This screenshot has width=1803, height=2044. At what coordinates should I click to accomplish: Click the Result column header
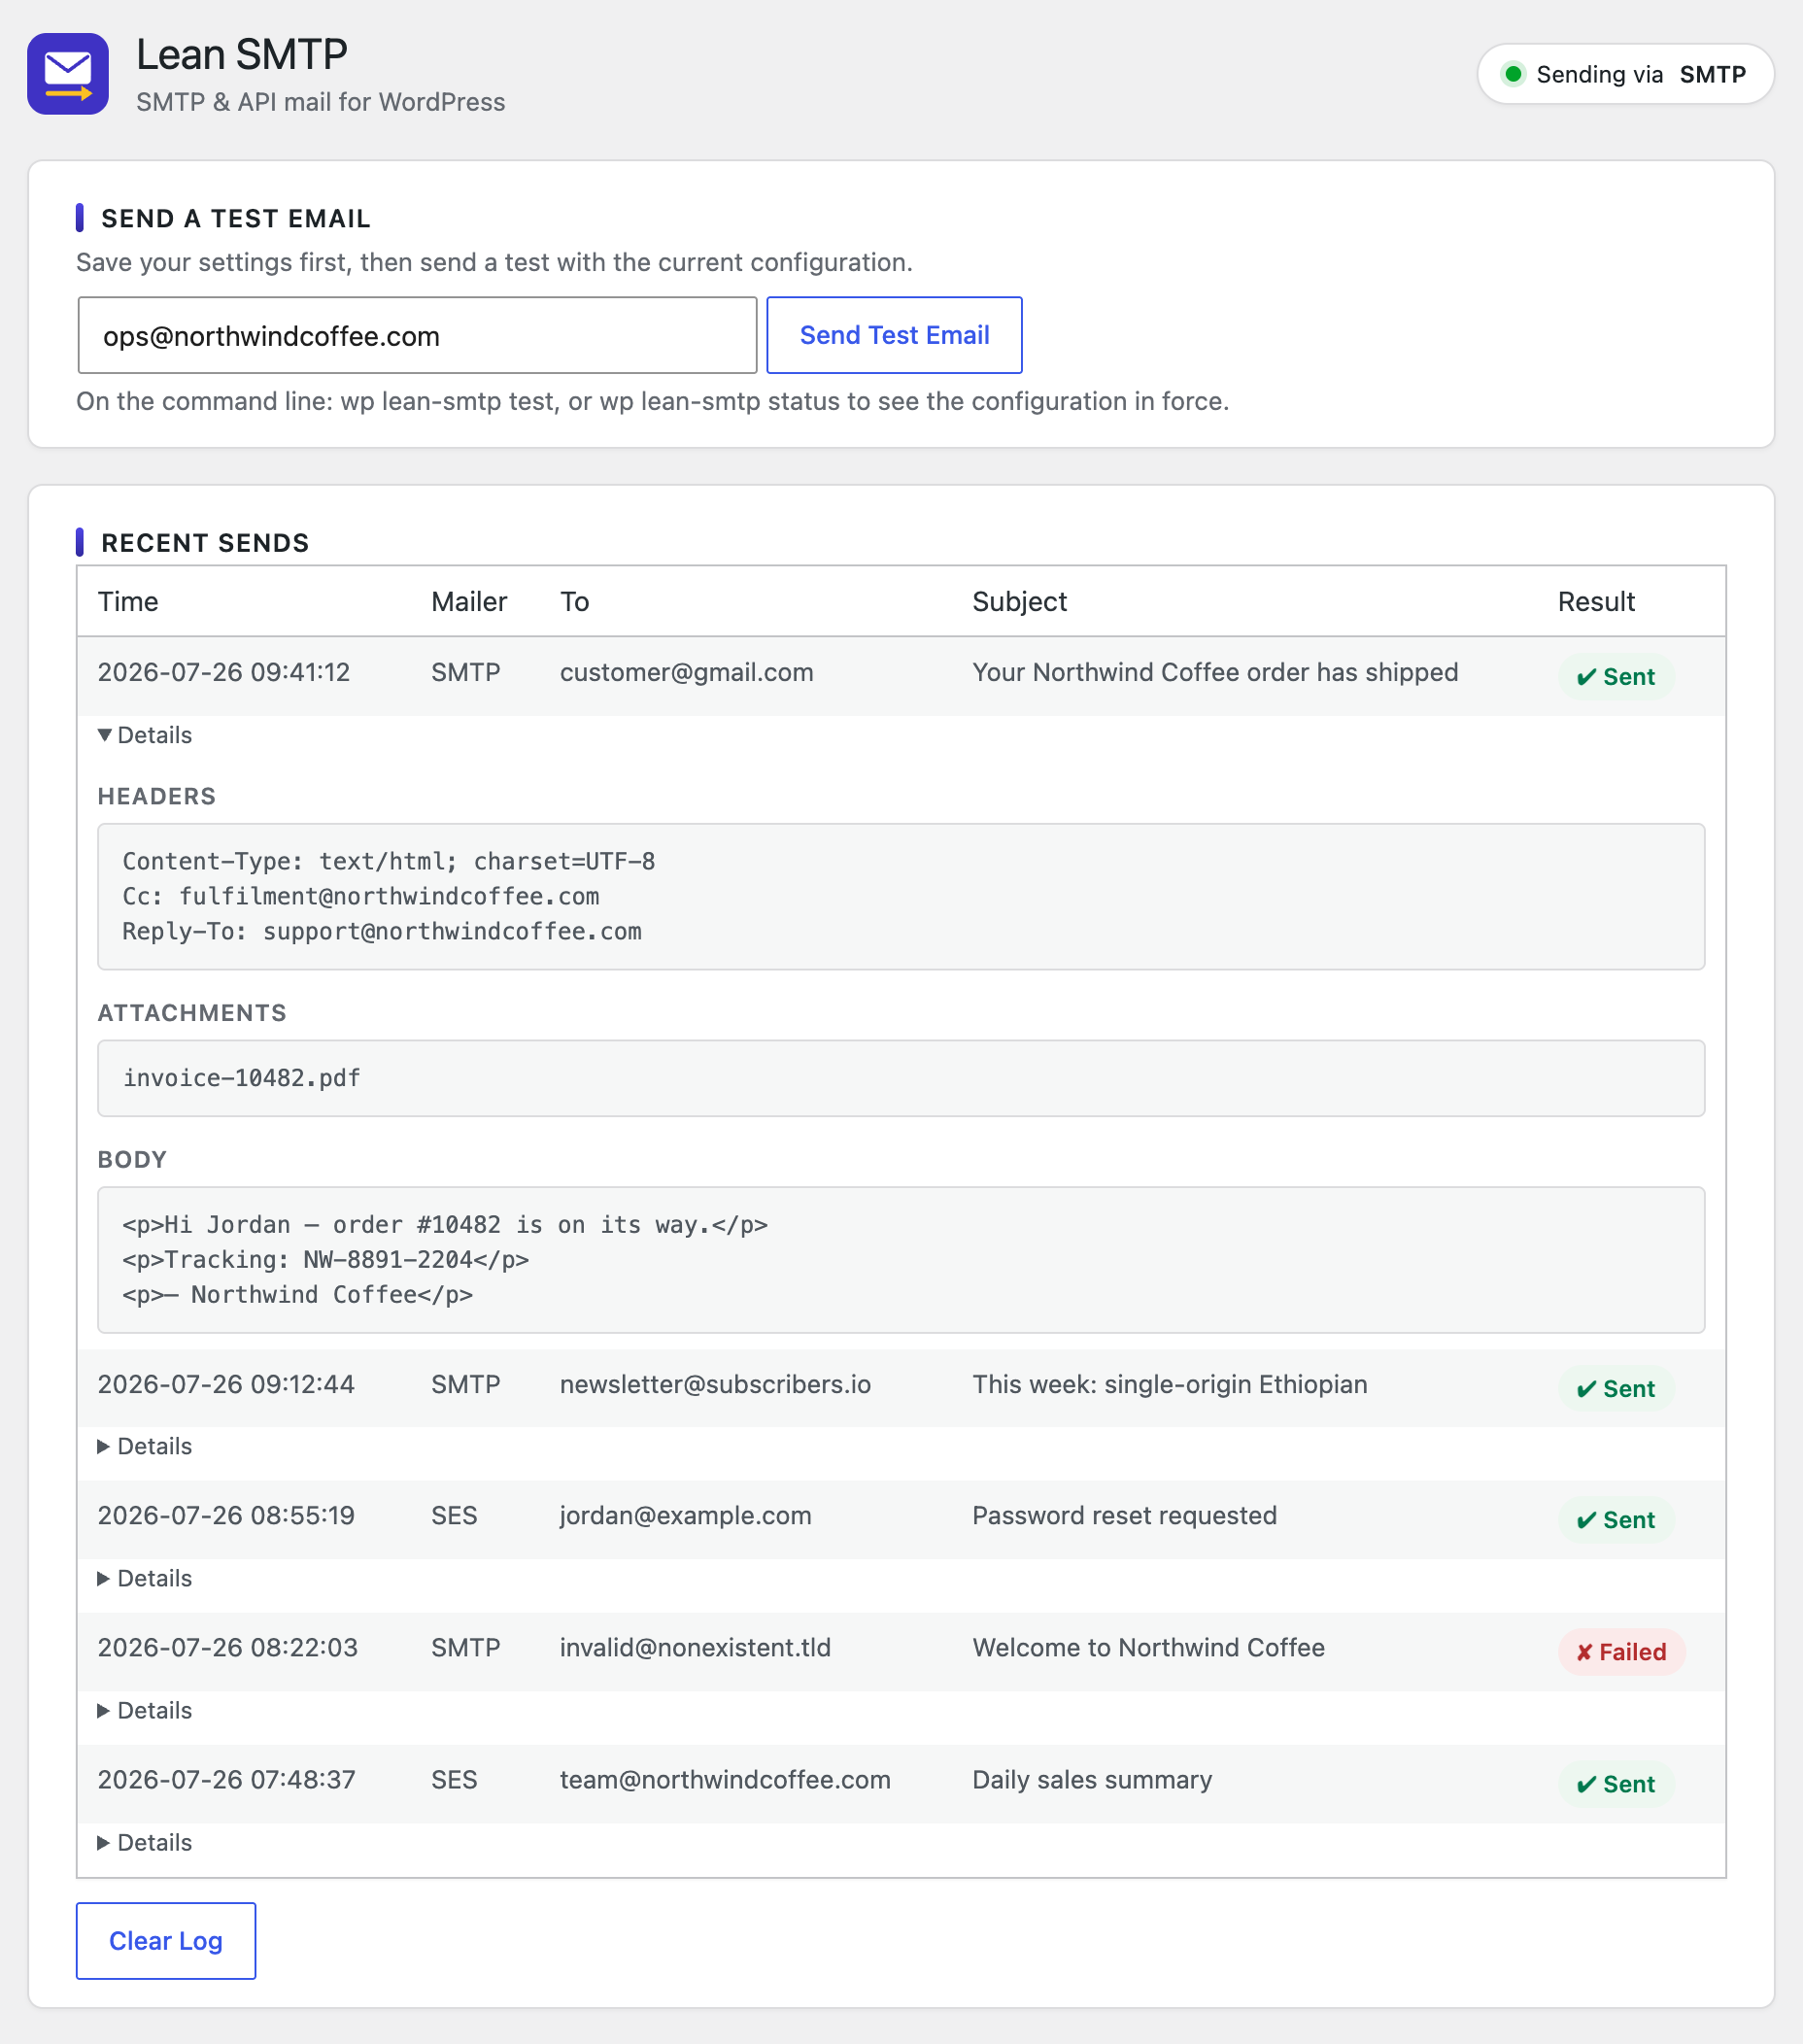click(1596, 601)
